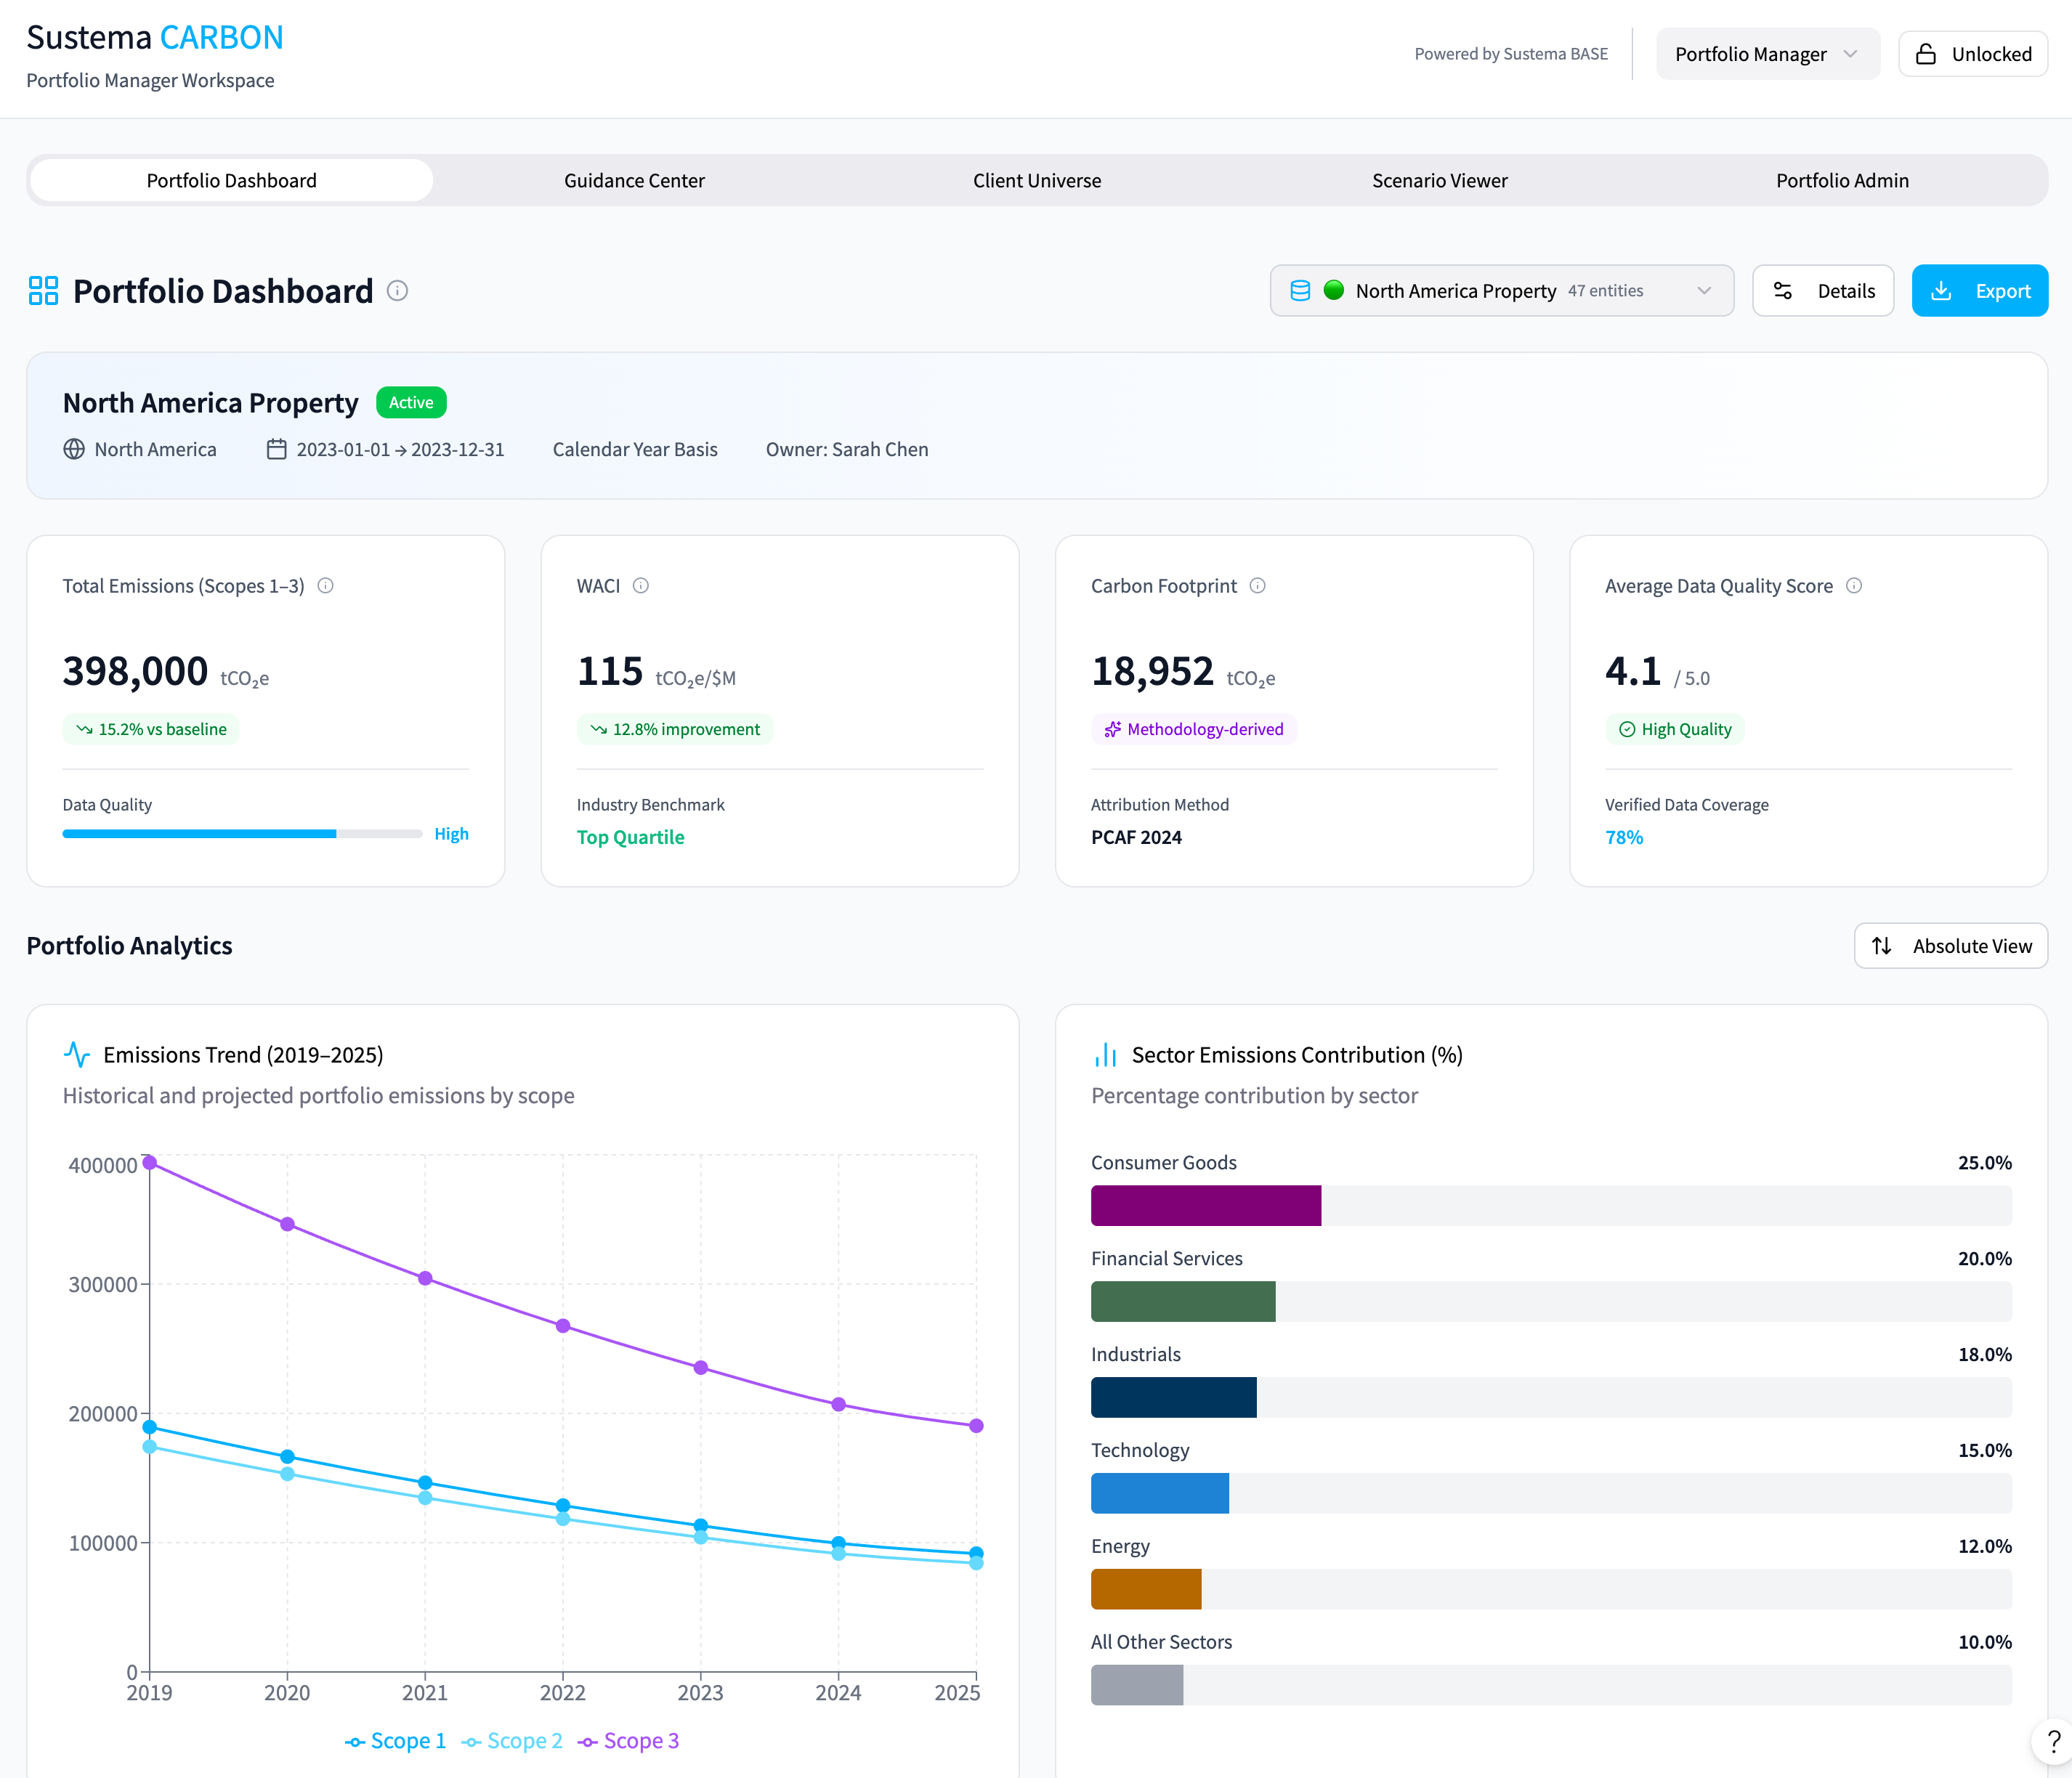The height and width of the screenshot is (1778, 2072).
Task: Click the 18,952 carbon footprint value
Action: pos(1152,671)
